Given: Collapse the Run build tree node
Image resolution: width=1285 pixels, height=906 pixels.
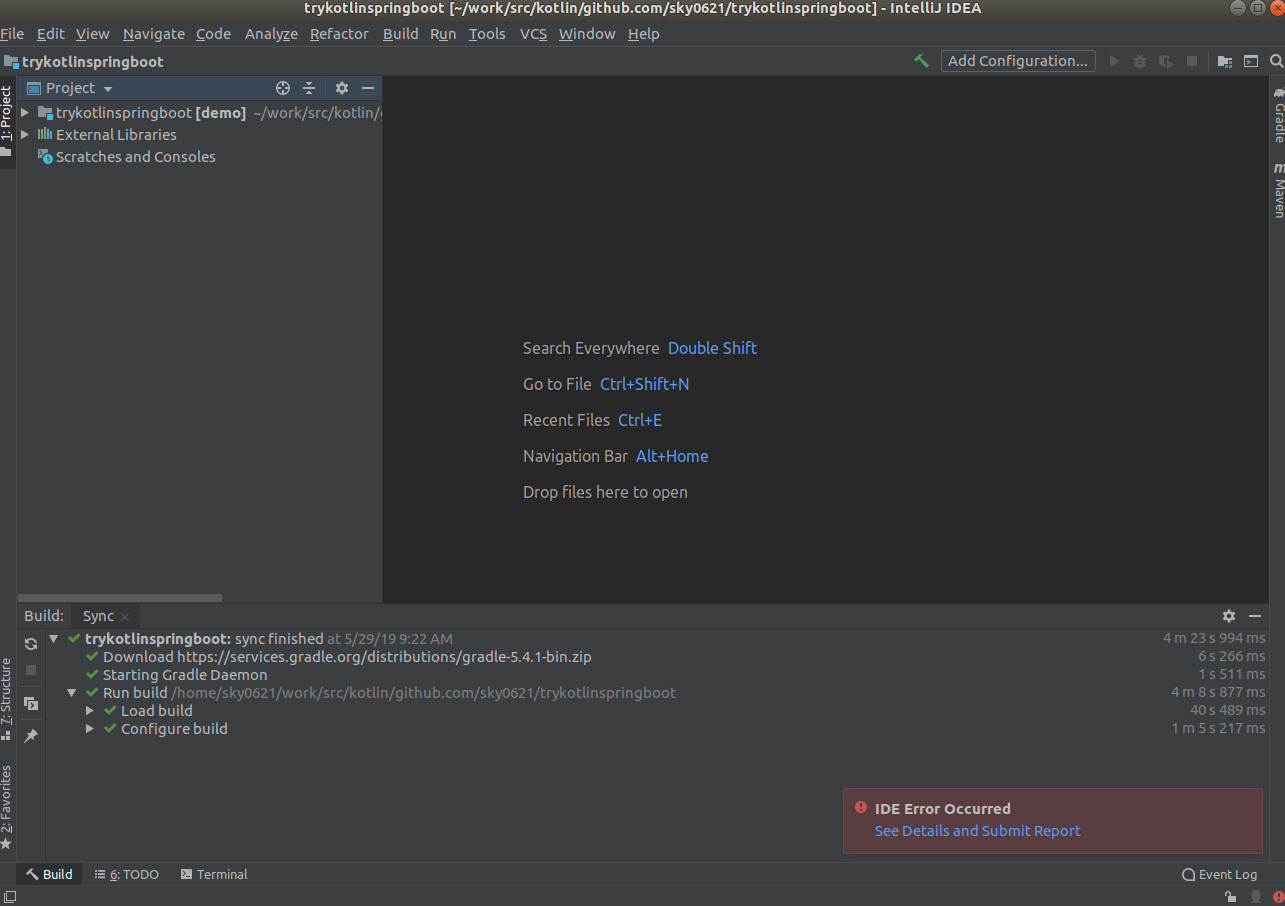Looking at the screenshot, I should pos(71,692).
